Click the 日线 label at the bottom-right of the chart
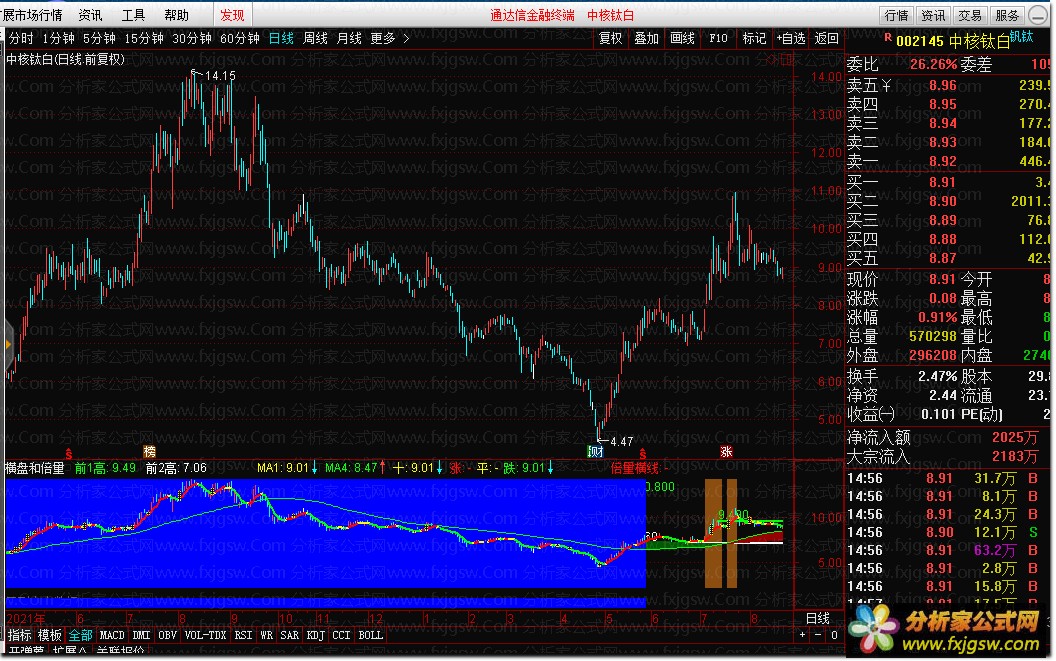This screenshot has width=1056, height=661. (818, 618)
